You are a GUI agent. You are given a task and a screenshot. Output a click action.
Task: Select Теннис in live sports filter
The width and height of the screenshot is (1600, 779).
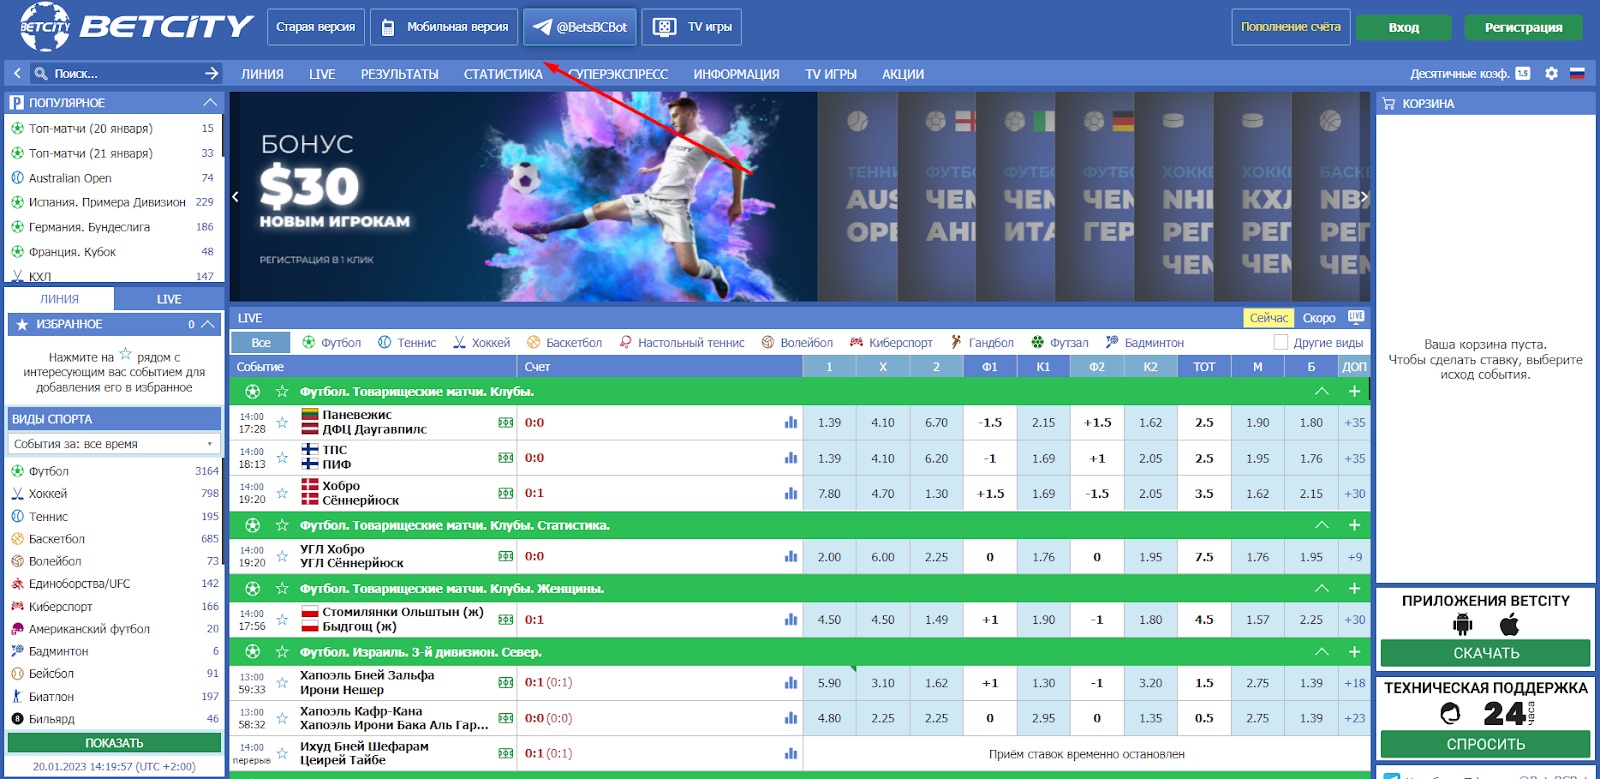407,342
